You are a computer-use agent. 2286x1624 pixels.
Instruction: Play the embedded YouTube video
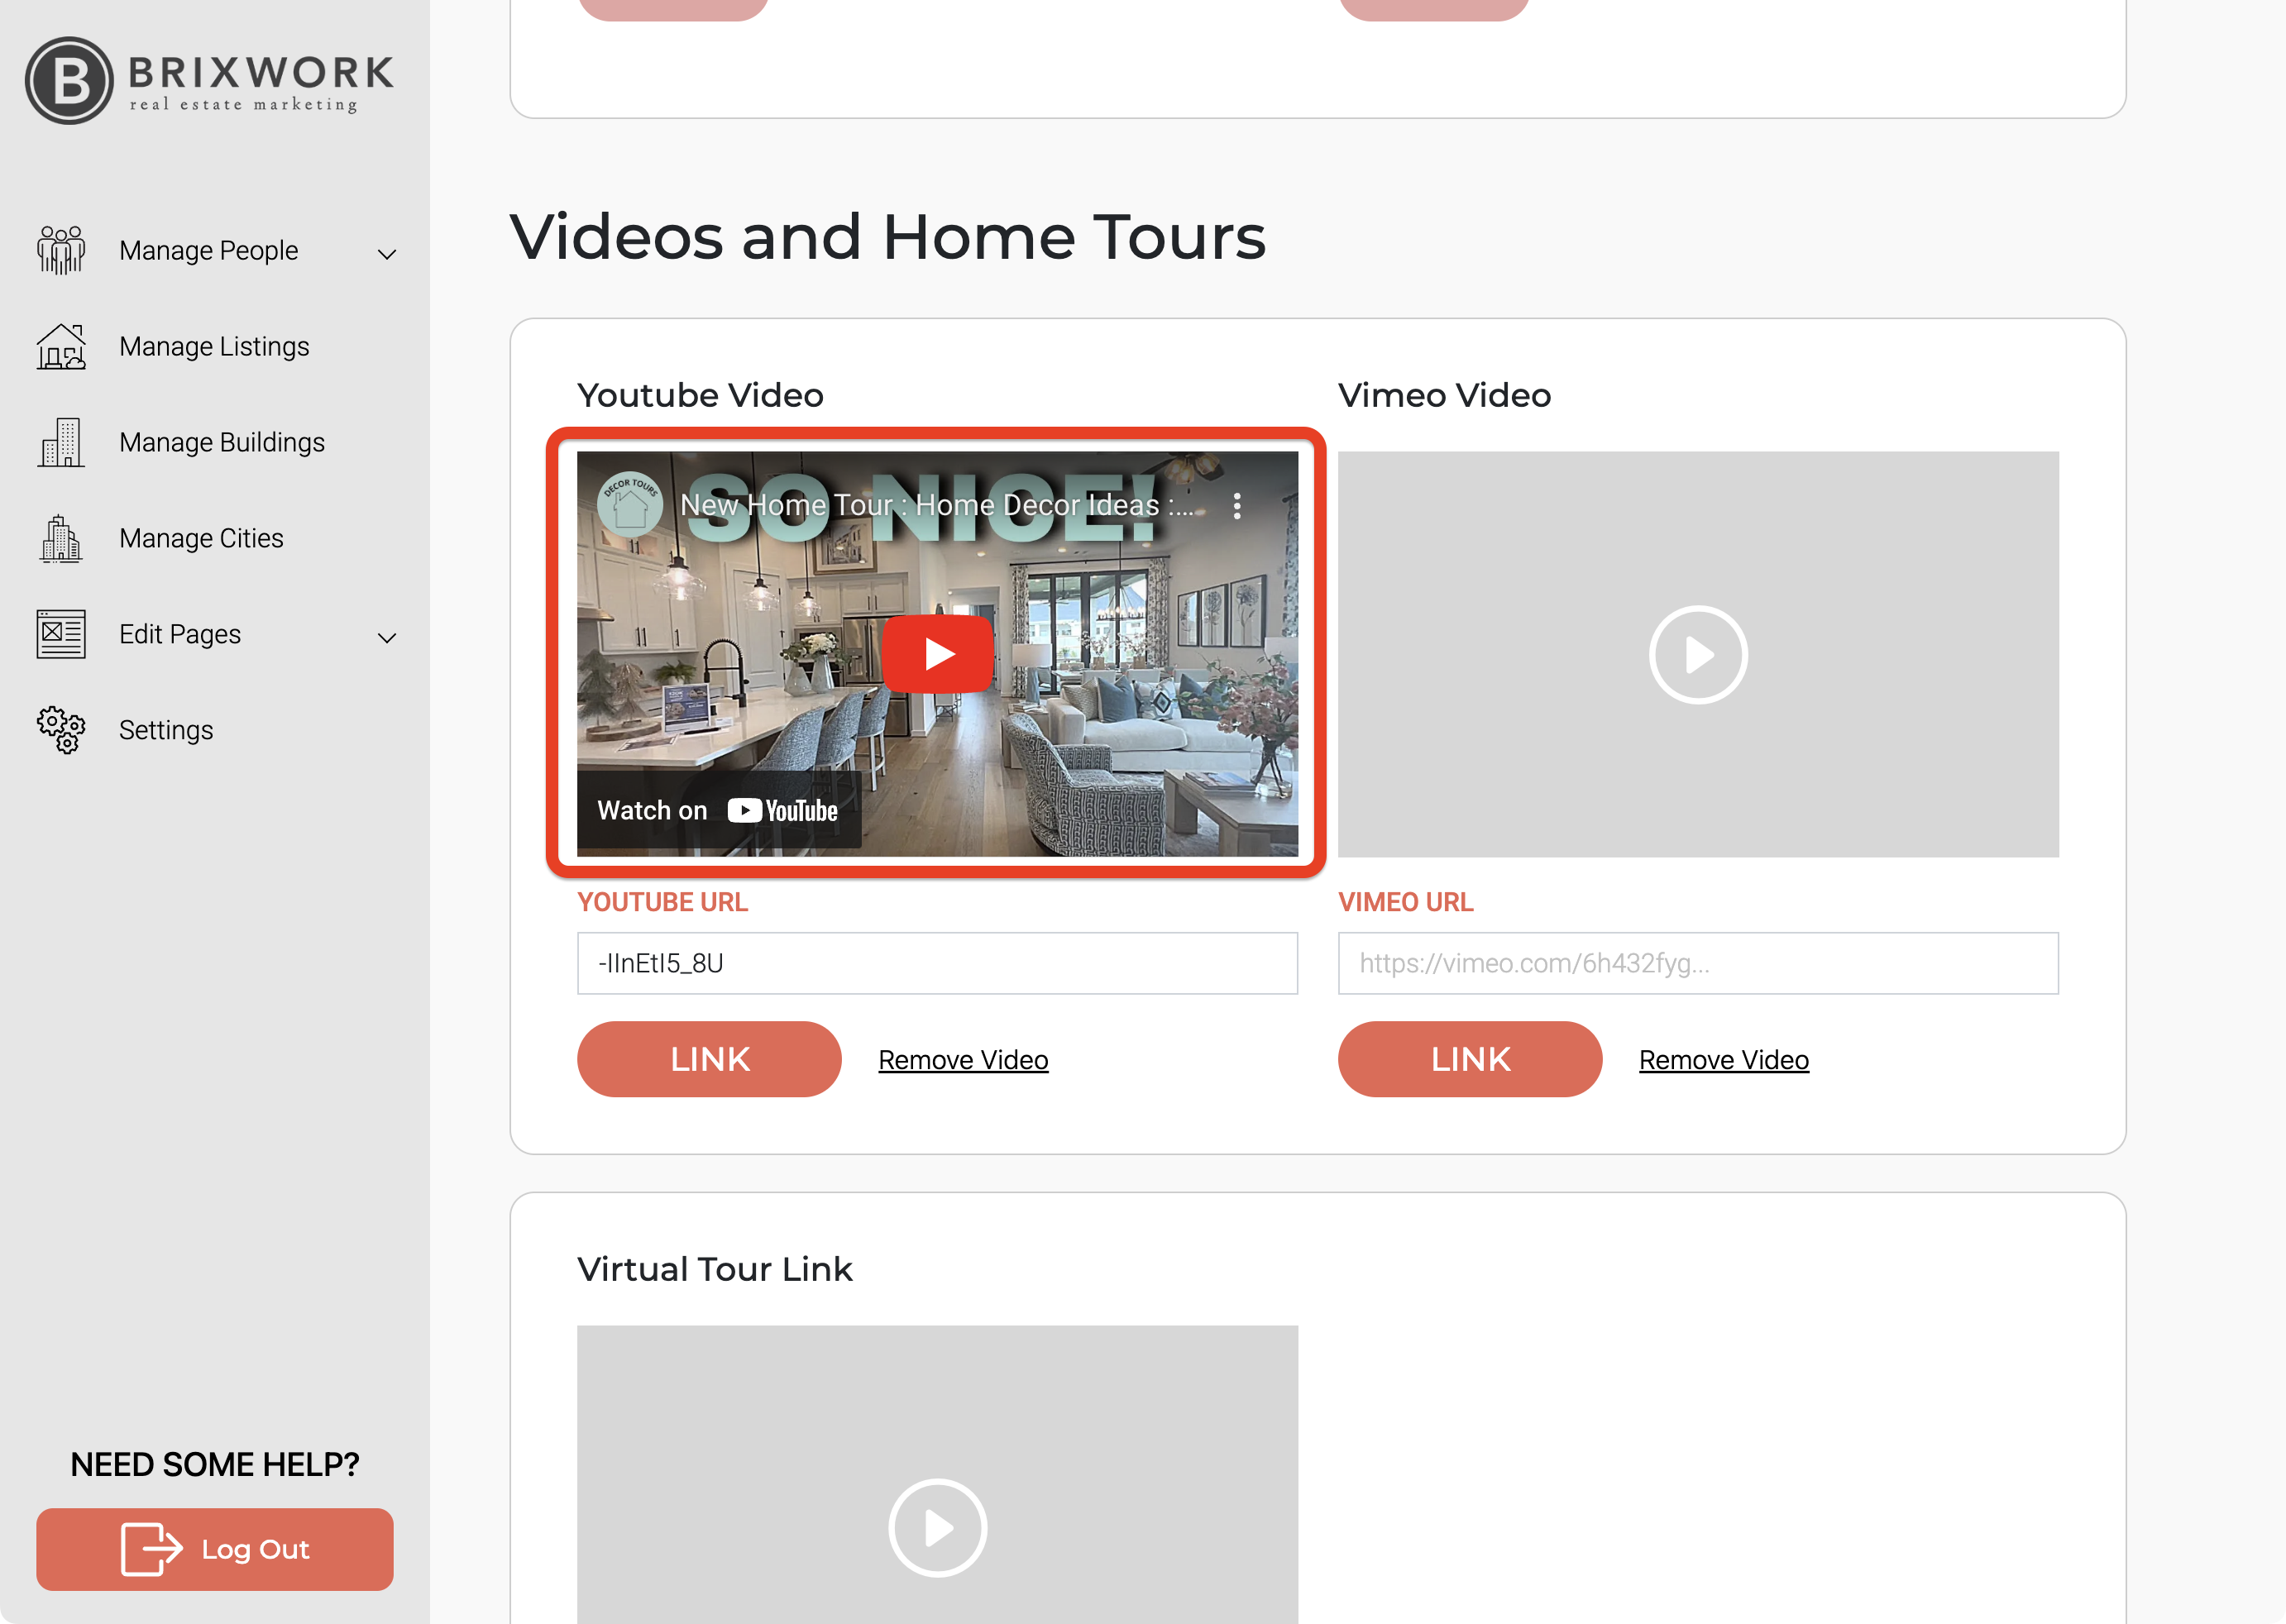pyautogui.click(x=937, y=654)
